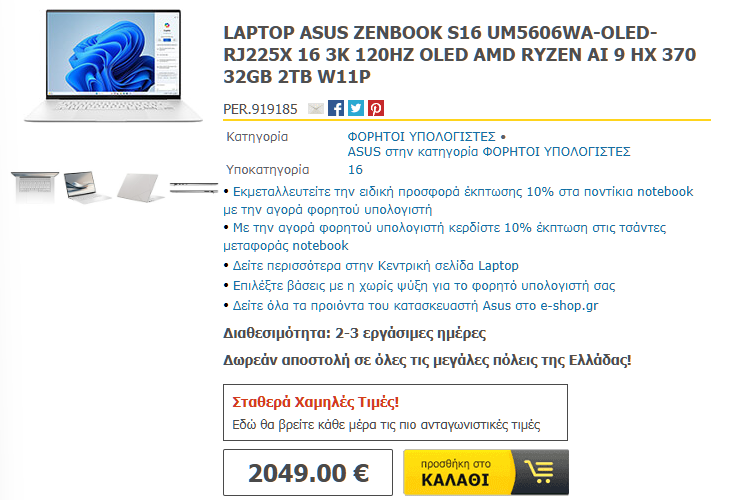Open the laptop cooling stands link
750x500 pixels.
(x=424, y=286)
